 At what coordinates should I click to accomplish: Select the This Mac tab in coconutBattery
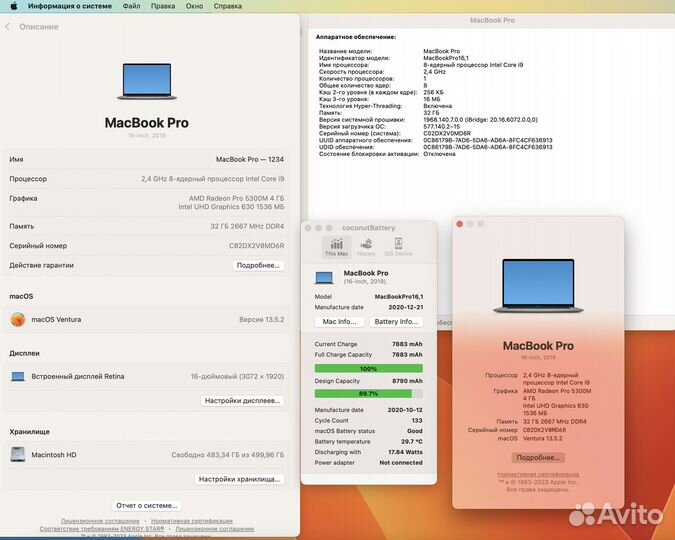[x=336, y=247]
